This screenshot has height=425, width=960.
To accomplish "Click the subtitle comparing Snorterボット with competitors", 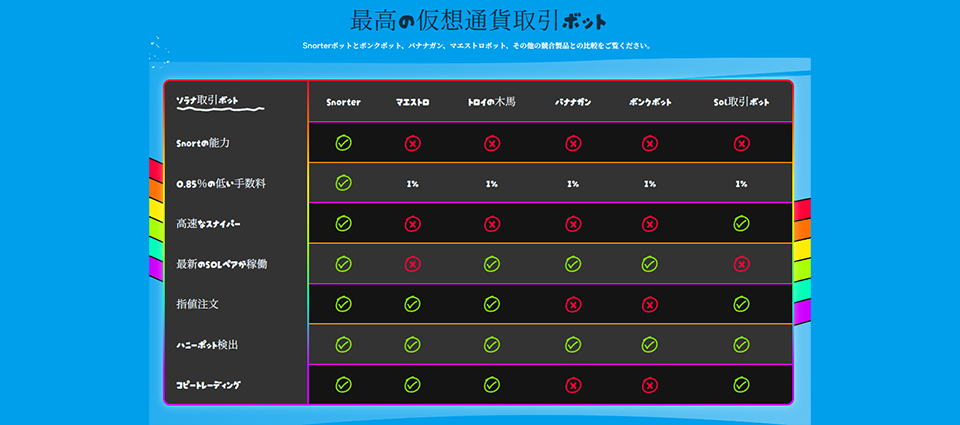I will point(477,46).
